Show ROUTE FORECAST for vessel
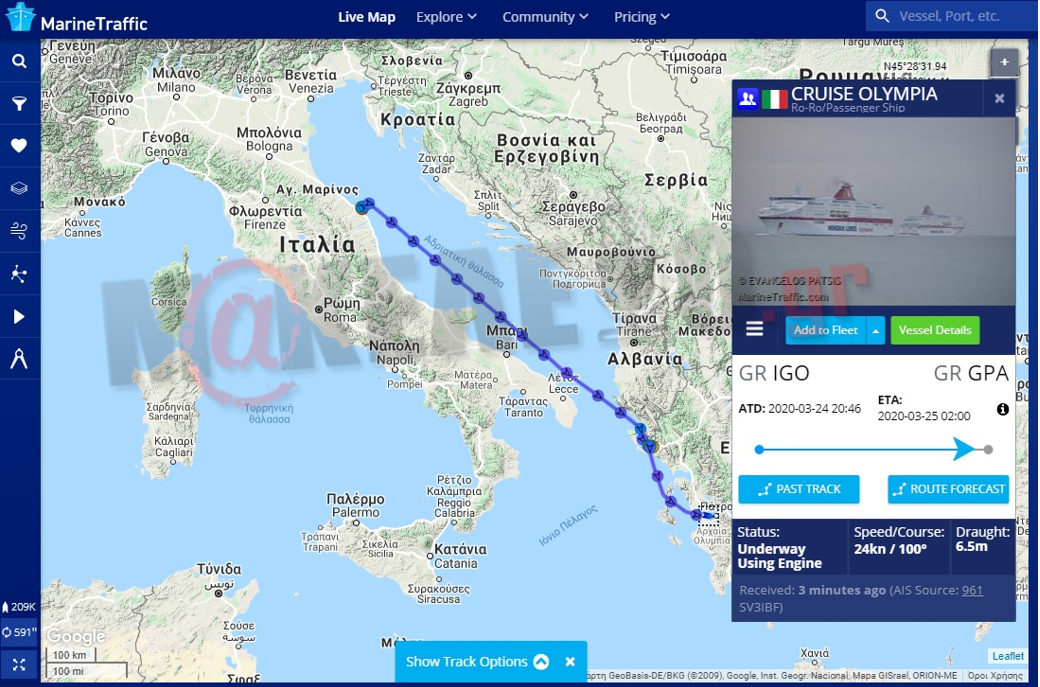The height and width of the screenshot is (687, 1040). [948, 489]
